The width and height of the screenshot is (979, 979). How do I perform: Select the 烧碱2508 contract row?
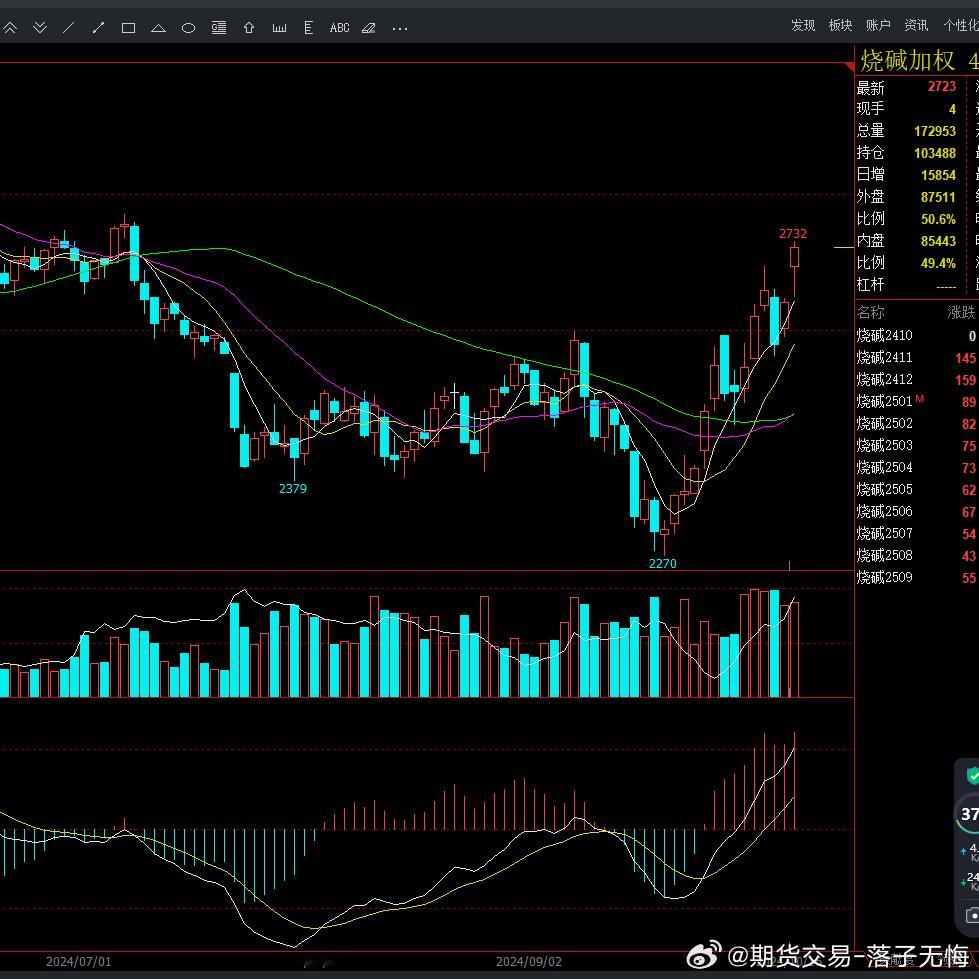click(917, 556)
